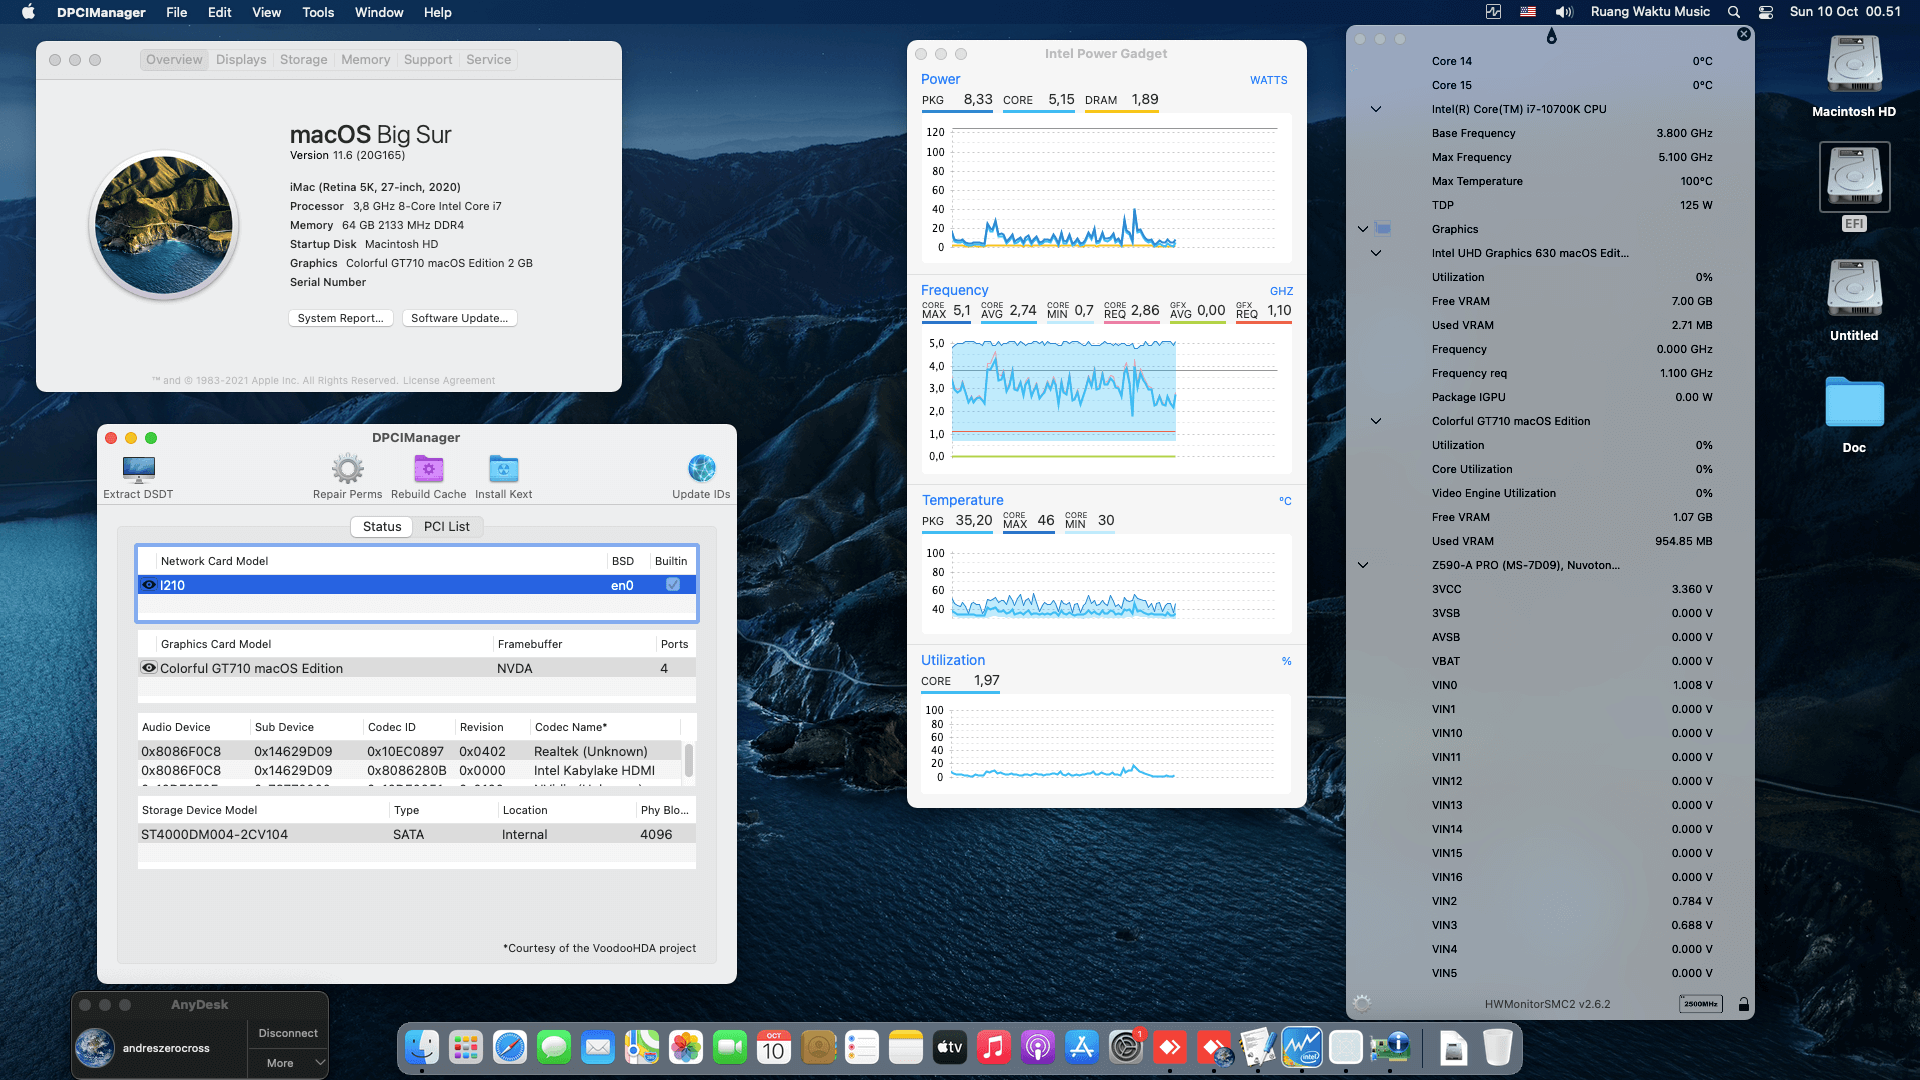
Task: Click Intel Power Gadget dock icon
Action: coord(1301,1048)
